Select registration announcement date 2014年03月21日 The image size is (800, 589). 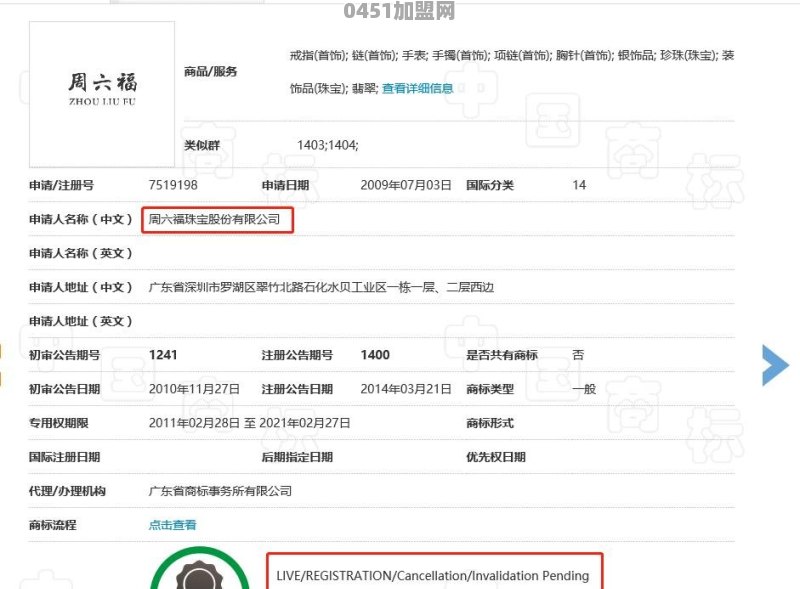point(406,389)
